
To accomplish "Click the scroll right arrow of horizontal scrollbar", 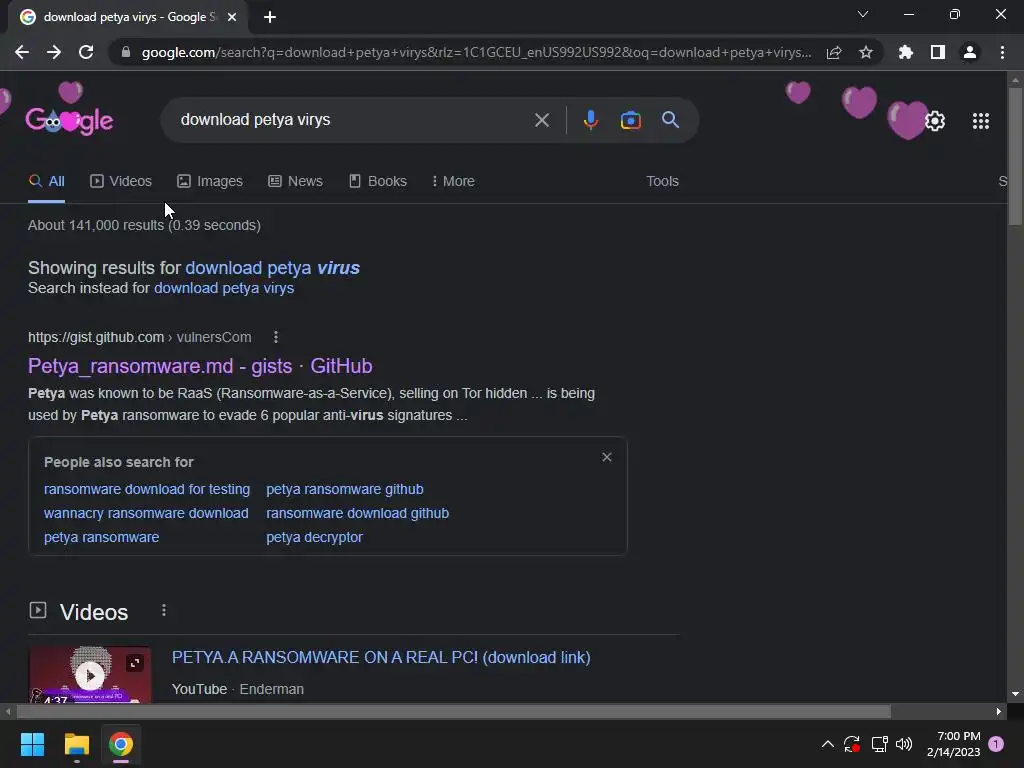I will tap(999, 711).
